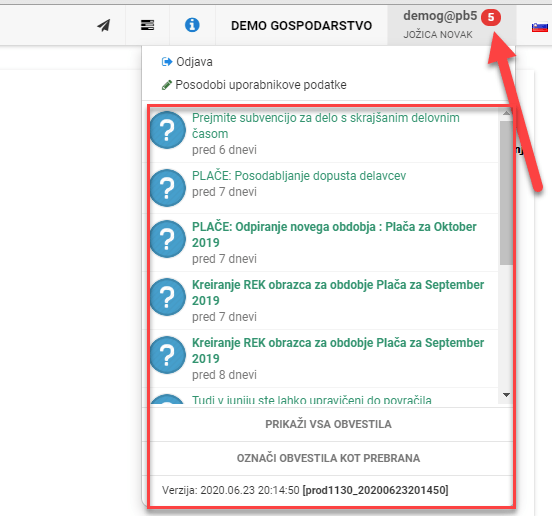This screenshot has height=516, width=552.
Task: Open the list menu icon in toolbar
Action: tap(148, 25)
